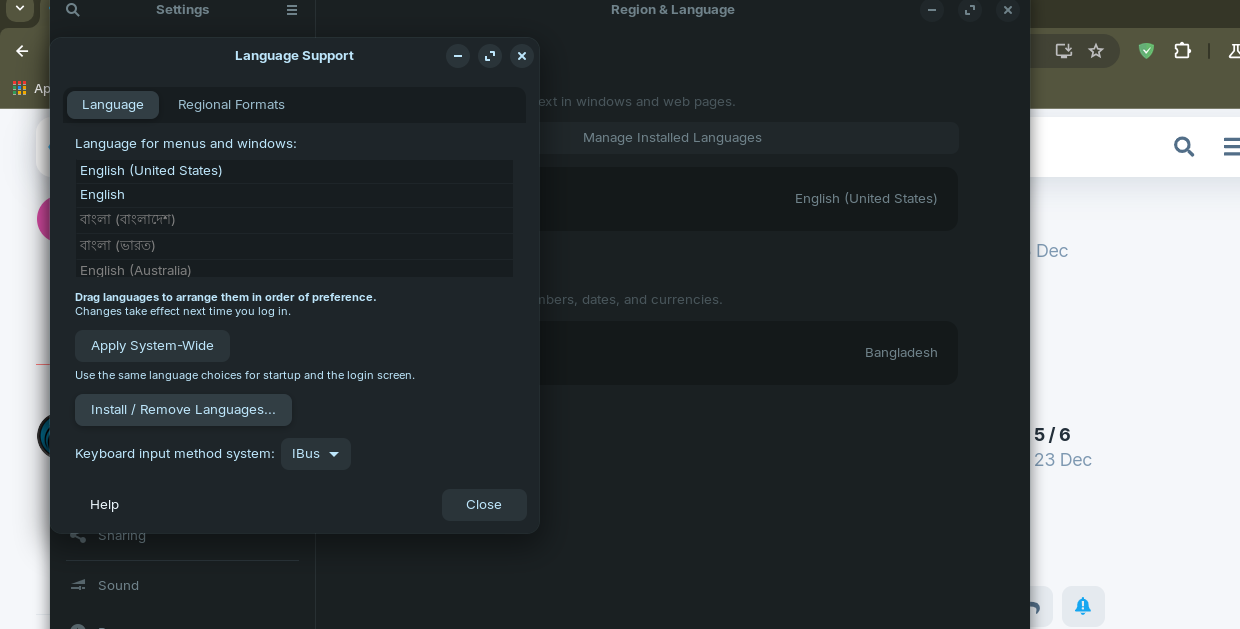Close the Region & Language window
The image size is (1240, 629).
1008,10
